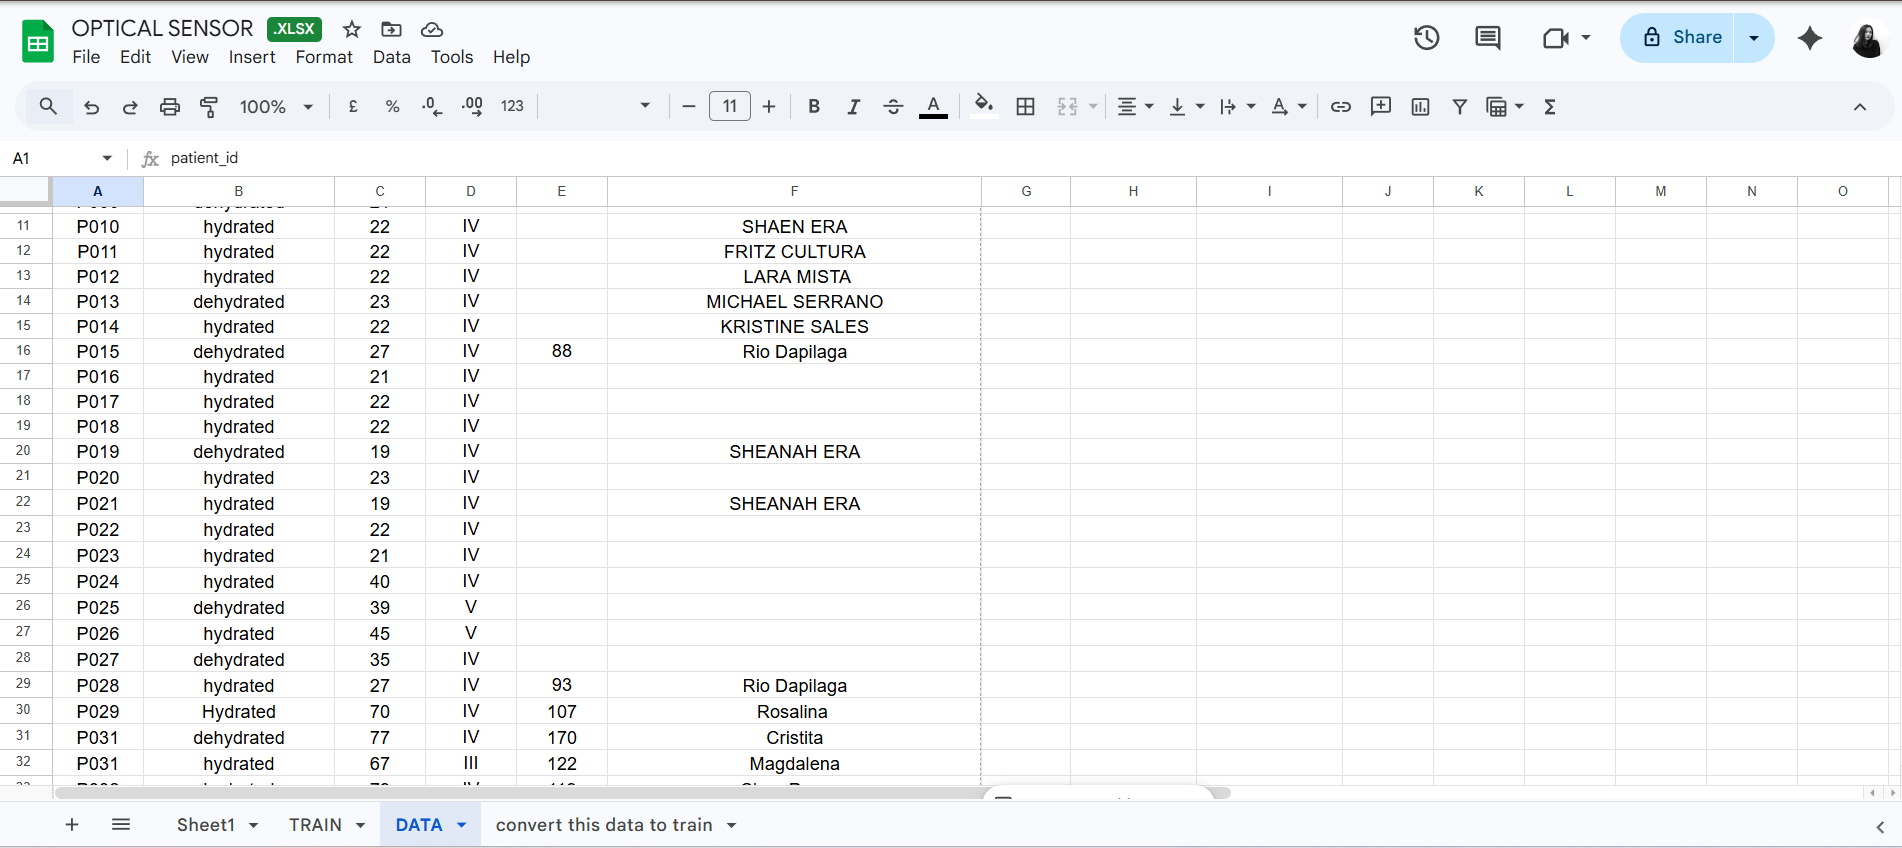The width and height of the screenshot is (1902, 848).
Task: Toggle strikethrough formatting
Action: 893,106
